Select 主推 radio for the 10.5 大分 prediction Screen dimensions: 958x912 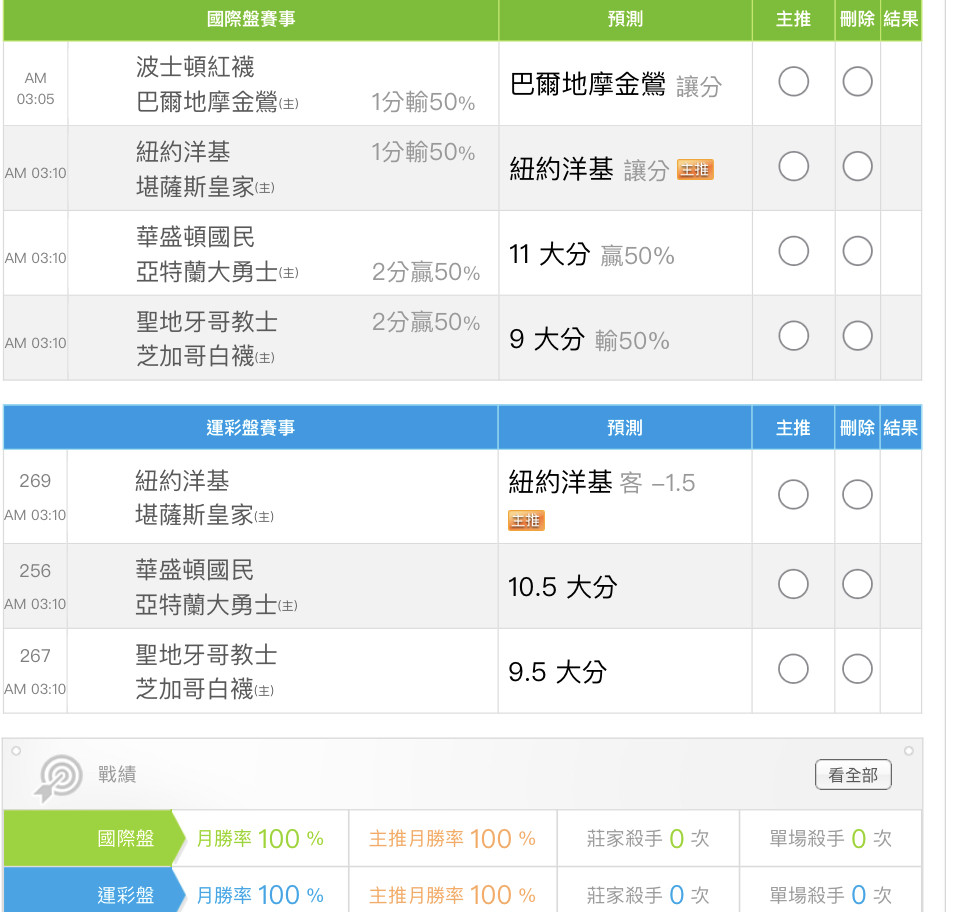(793, 585)
